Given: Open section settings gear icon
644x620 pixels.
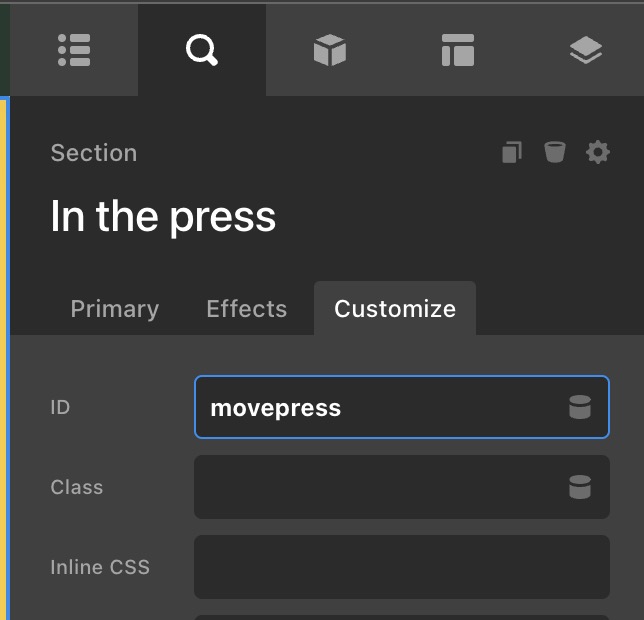Looking at the screenshot, I should click(x=598, y=152).
